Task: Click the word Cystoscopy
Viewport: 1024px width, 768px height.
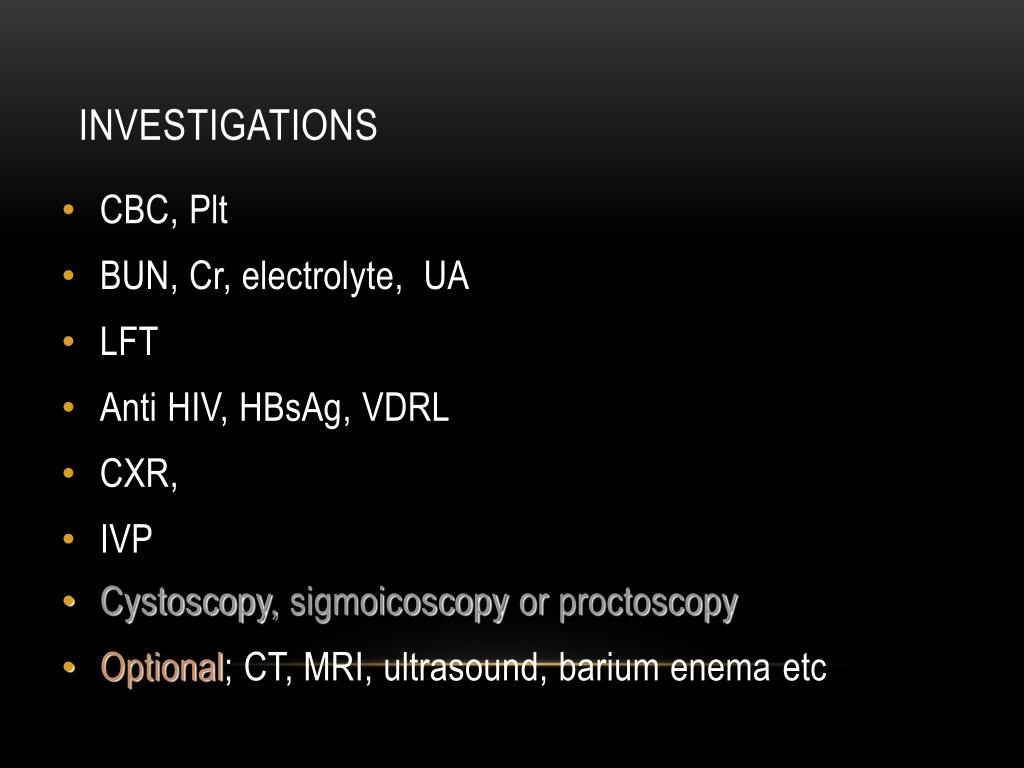Action: (189, 604)
